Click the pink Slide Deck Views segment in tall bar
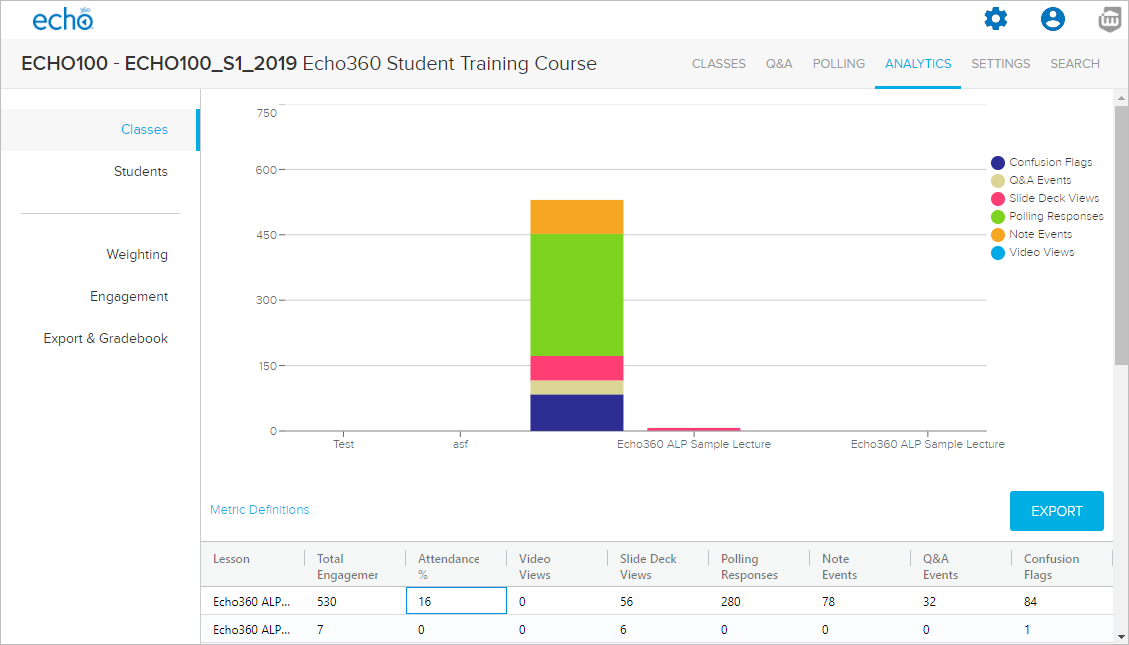 (577, 368)
